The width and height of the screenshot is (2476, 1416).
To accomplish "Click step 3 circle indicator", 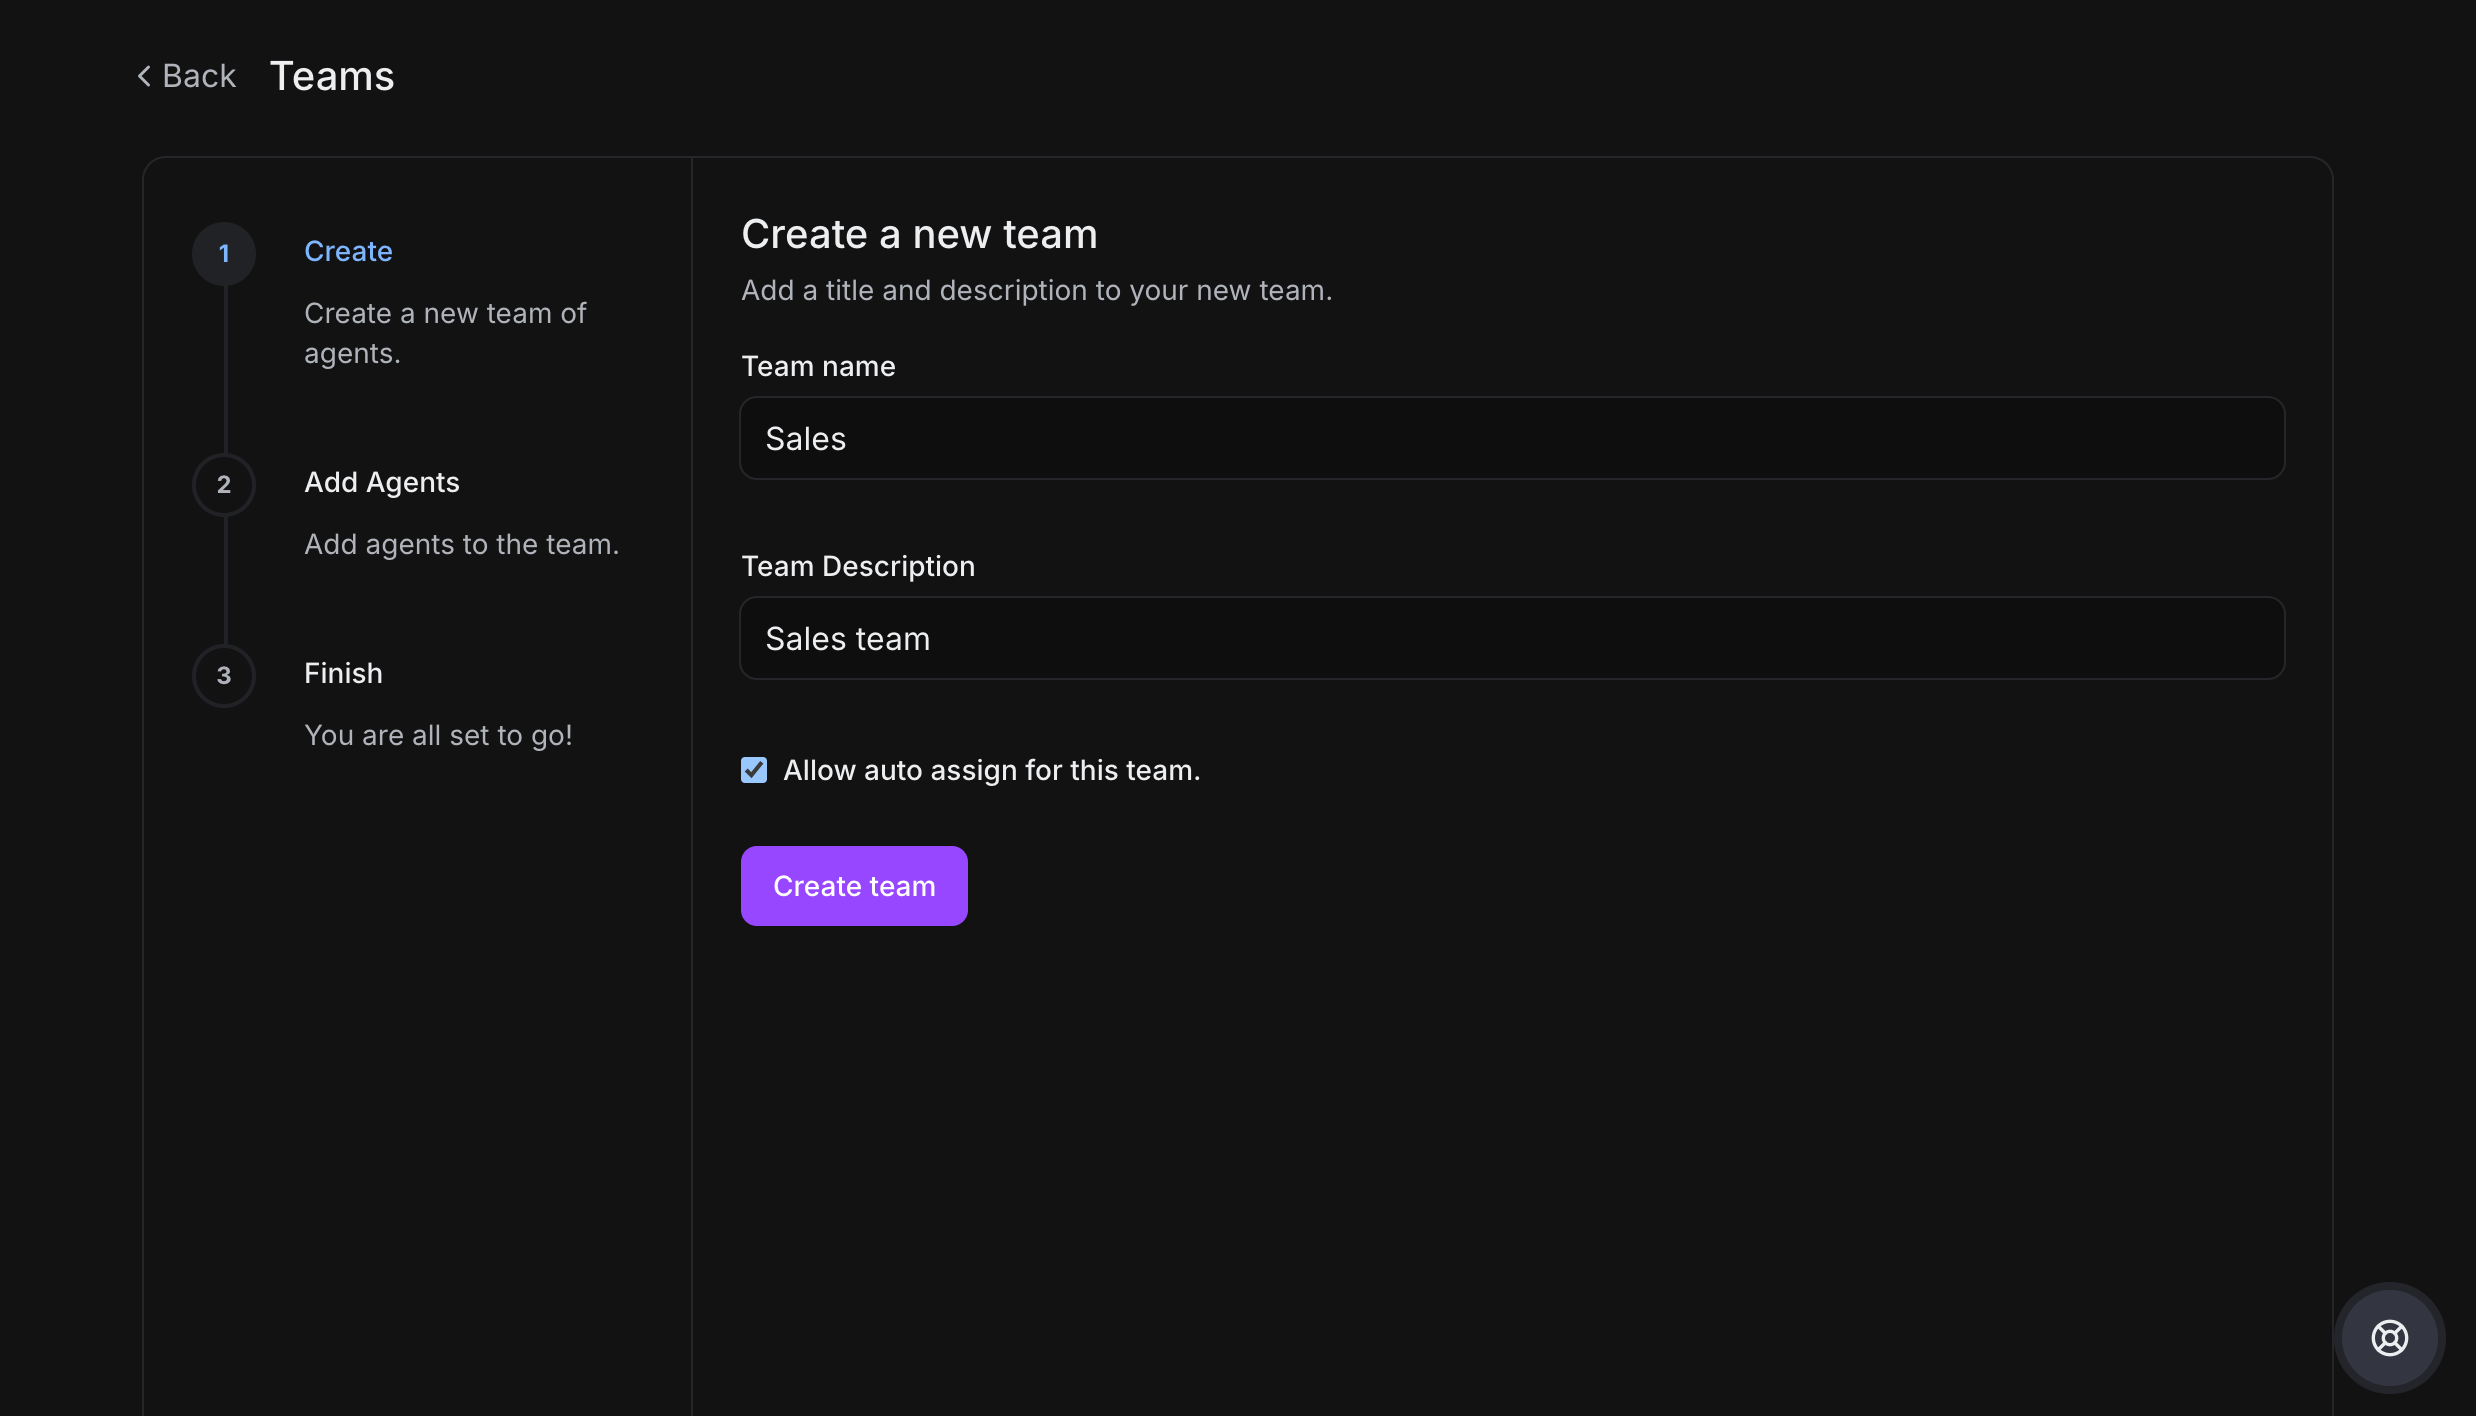I will [x=224, y=676].
